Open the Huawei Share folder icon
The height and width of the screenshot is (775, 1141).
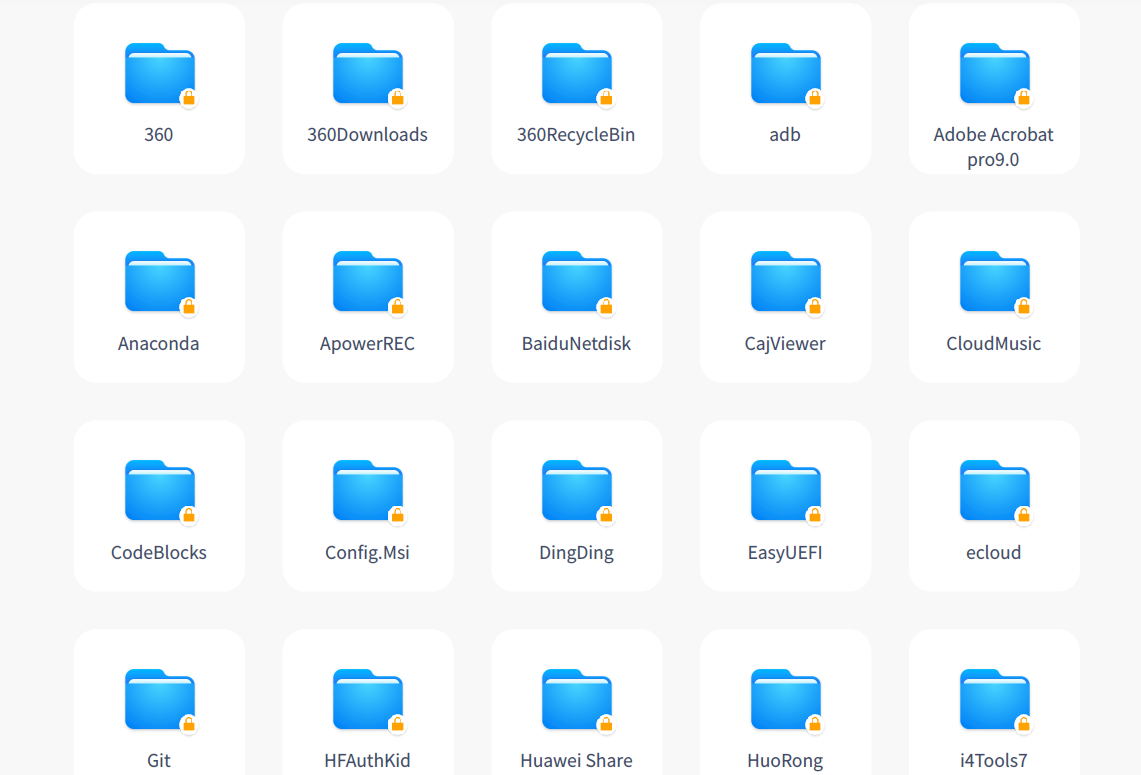point(577,701)
